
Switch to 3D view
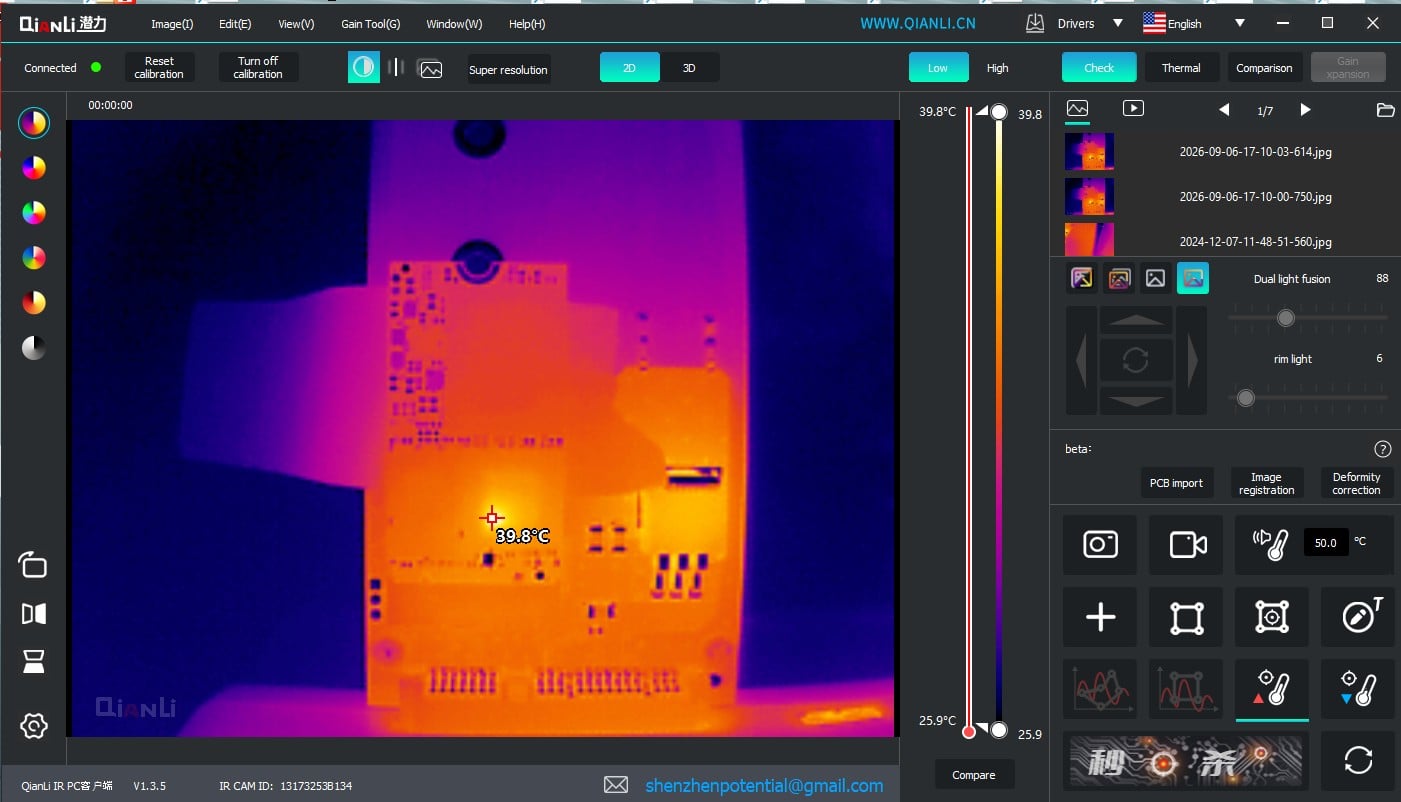(689, 68)
